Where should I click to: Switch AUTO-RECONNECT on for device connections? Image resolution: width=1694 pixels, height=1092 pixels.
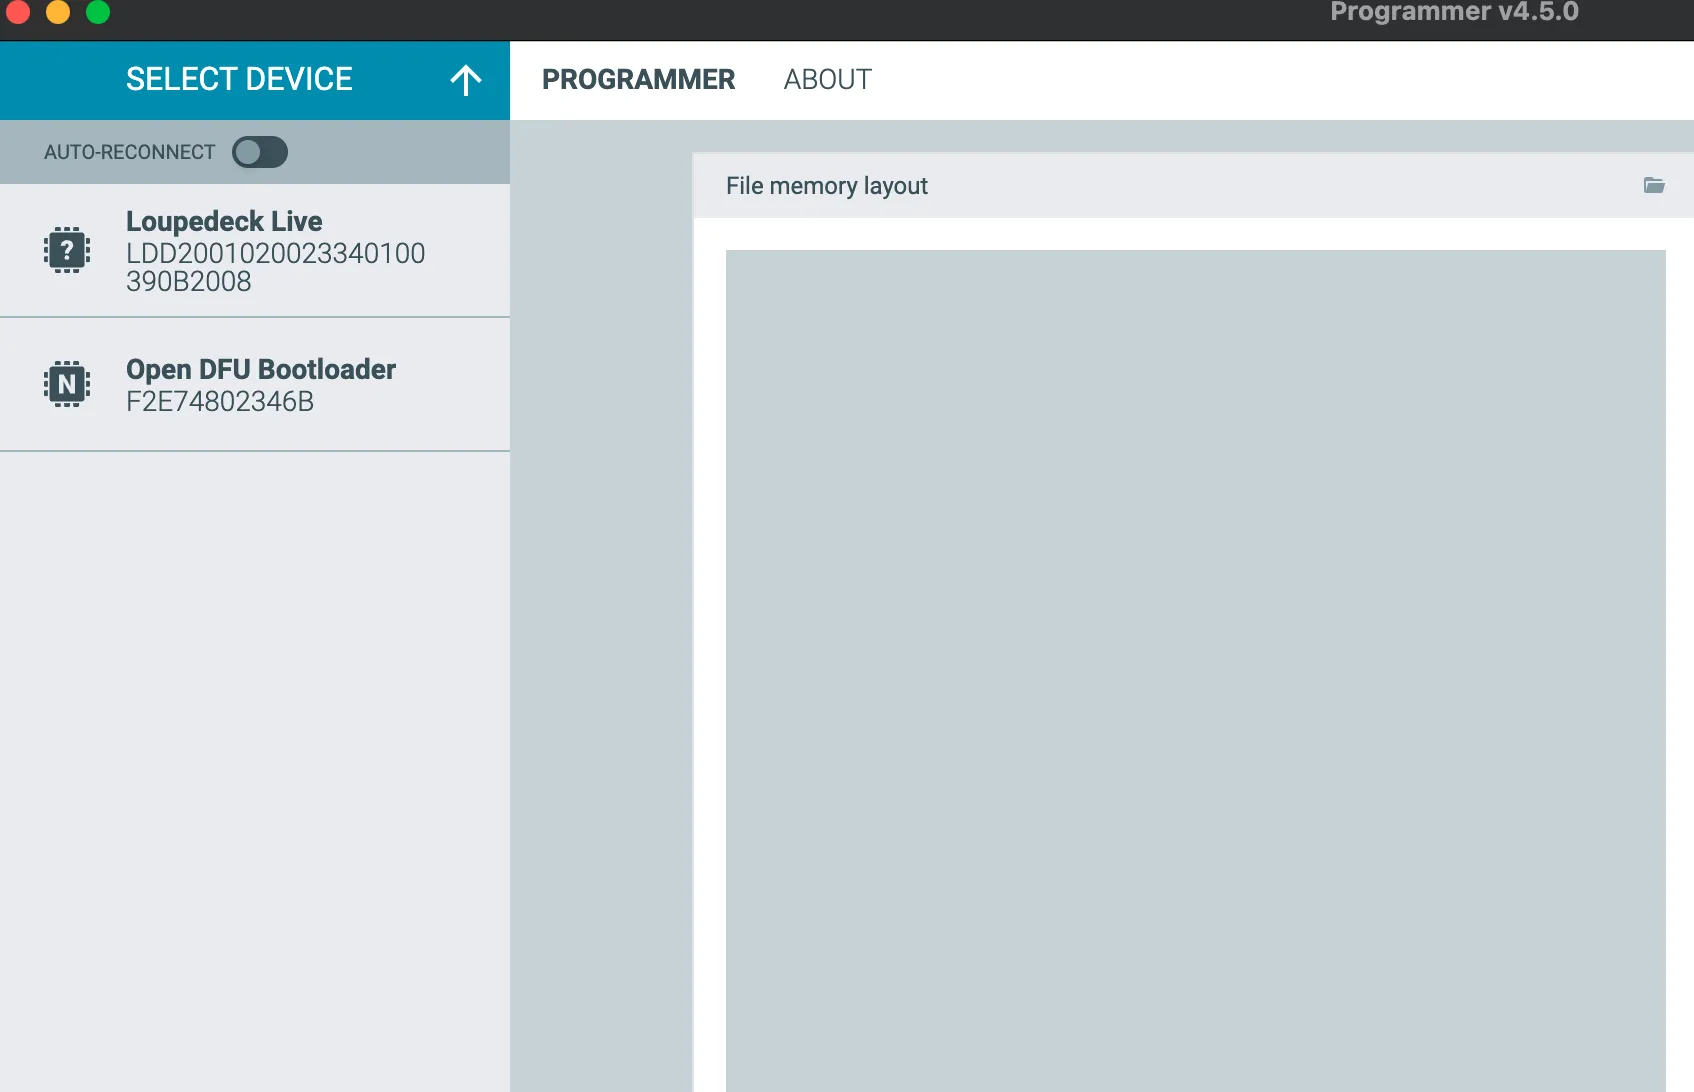[259, 151]
